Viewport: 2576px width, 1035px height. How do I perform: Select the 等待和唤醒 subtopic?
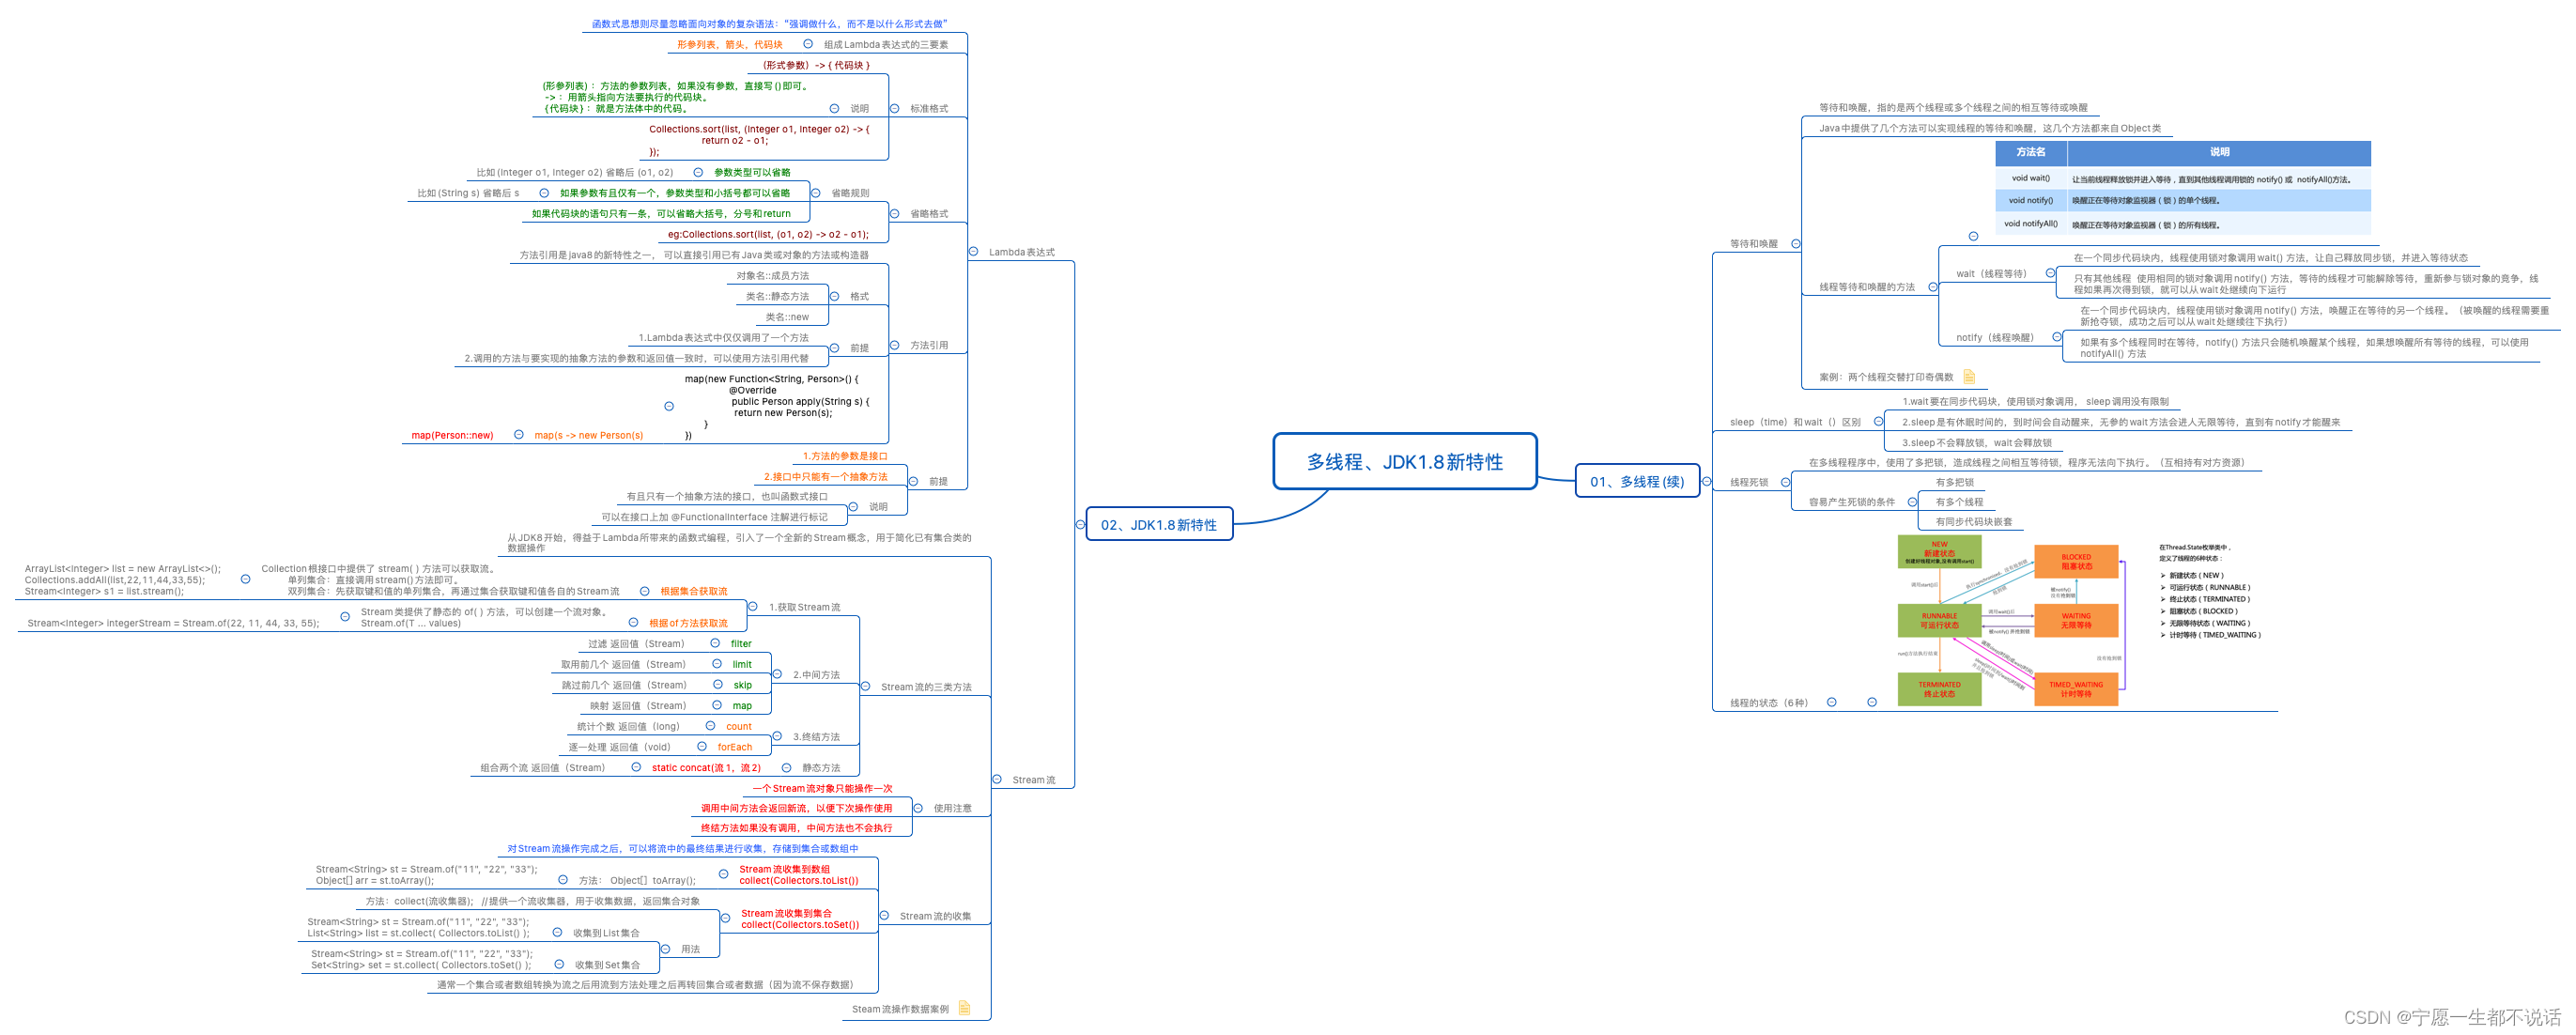tap(1754, 244)
